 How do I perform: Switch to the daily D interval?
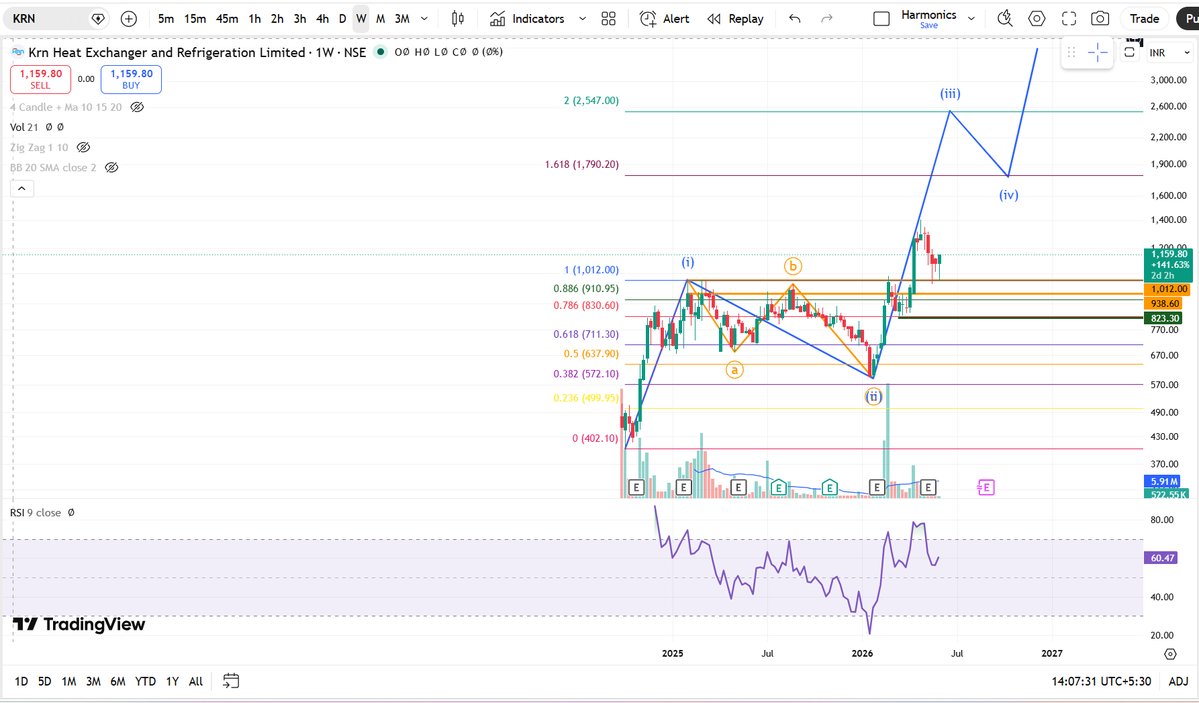pos(342,19)
